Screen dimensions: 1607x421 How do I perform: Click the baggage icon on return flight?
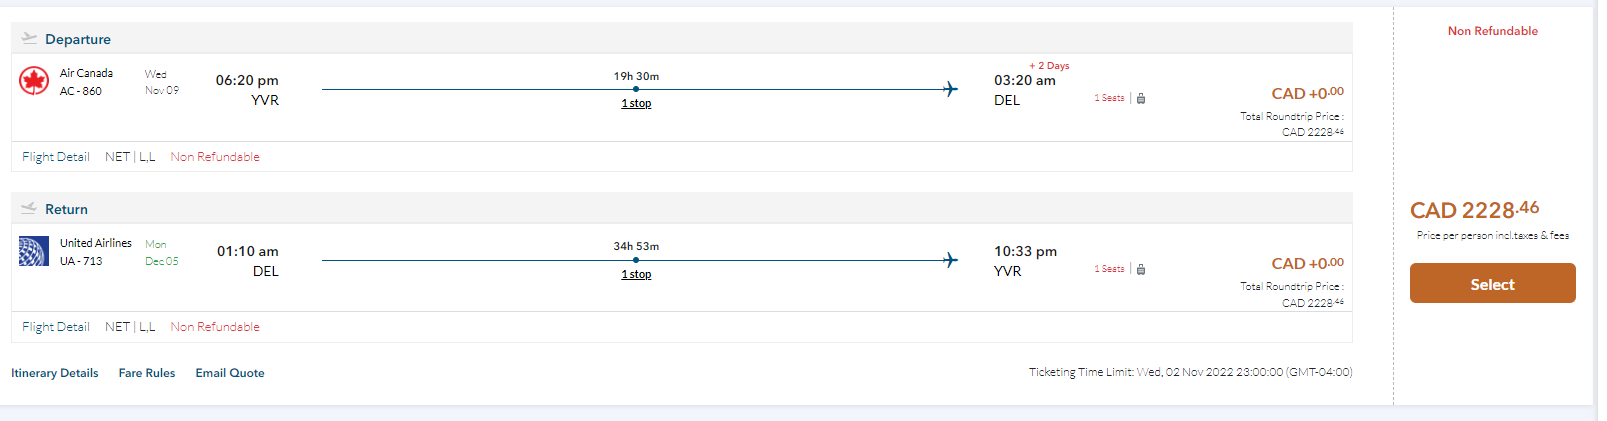click(1141, 269)
